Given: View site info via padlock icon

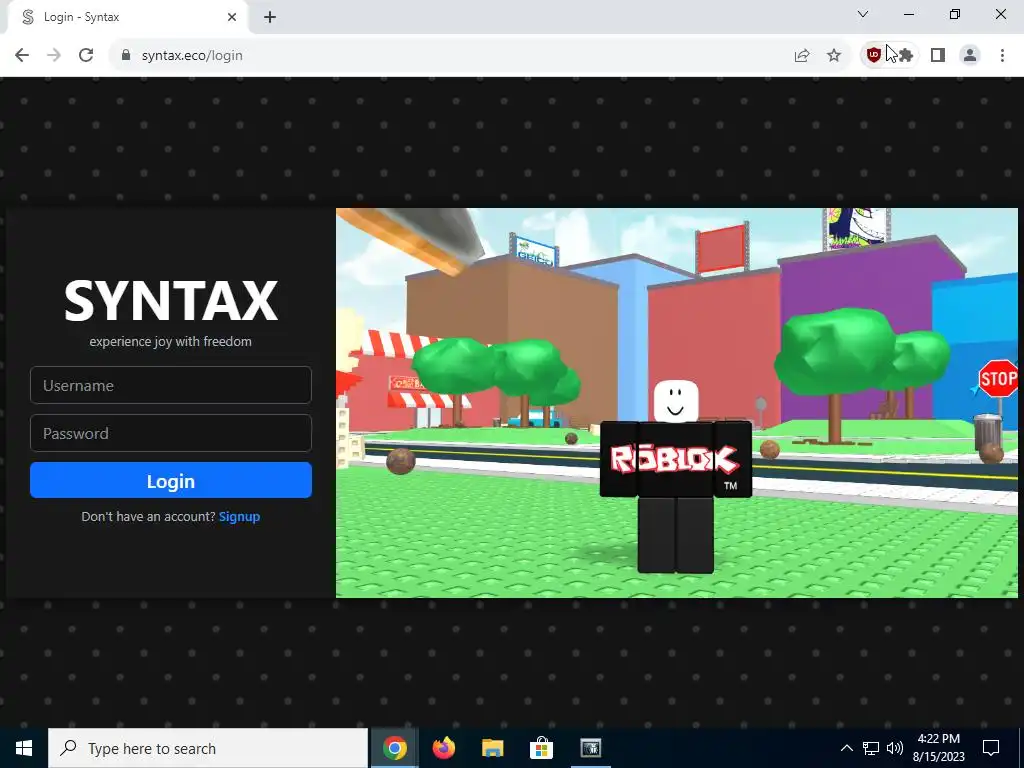Looking at the screenshot, I should pos(126,56).
